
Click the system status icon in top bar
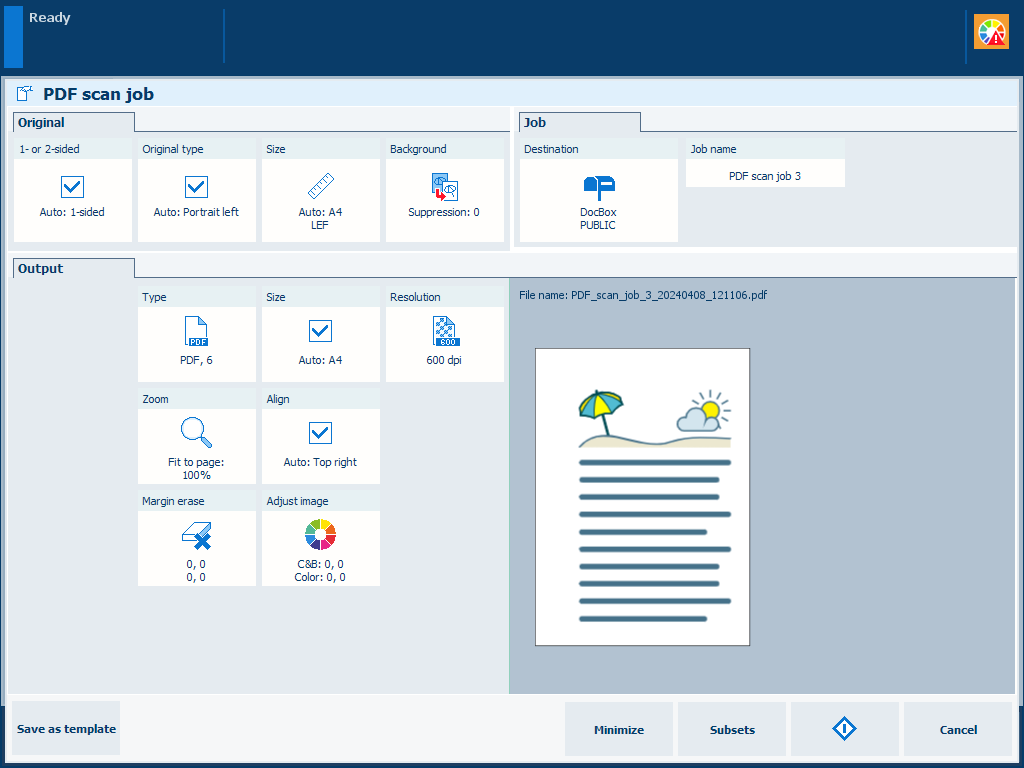click(x=991, y=33)
